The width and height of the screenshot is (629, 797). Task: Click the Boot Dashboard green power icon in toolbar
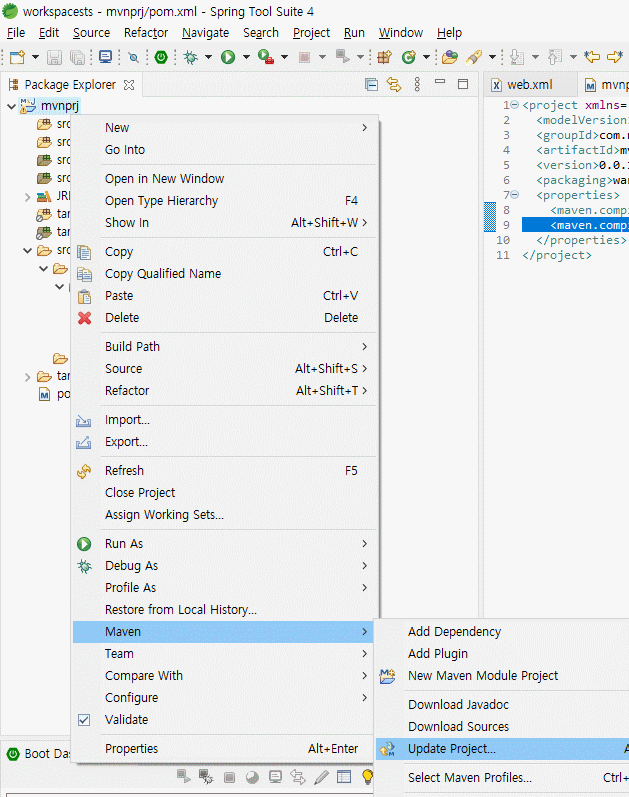pos(161,57)
